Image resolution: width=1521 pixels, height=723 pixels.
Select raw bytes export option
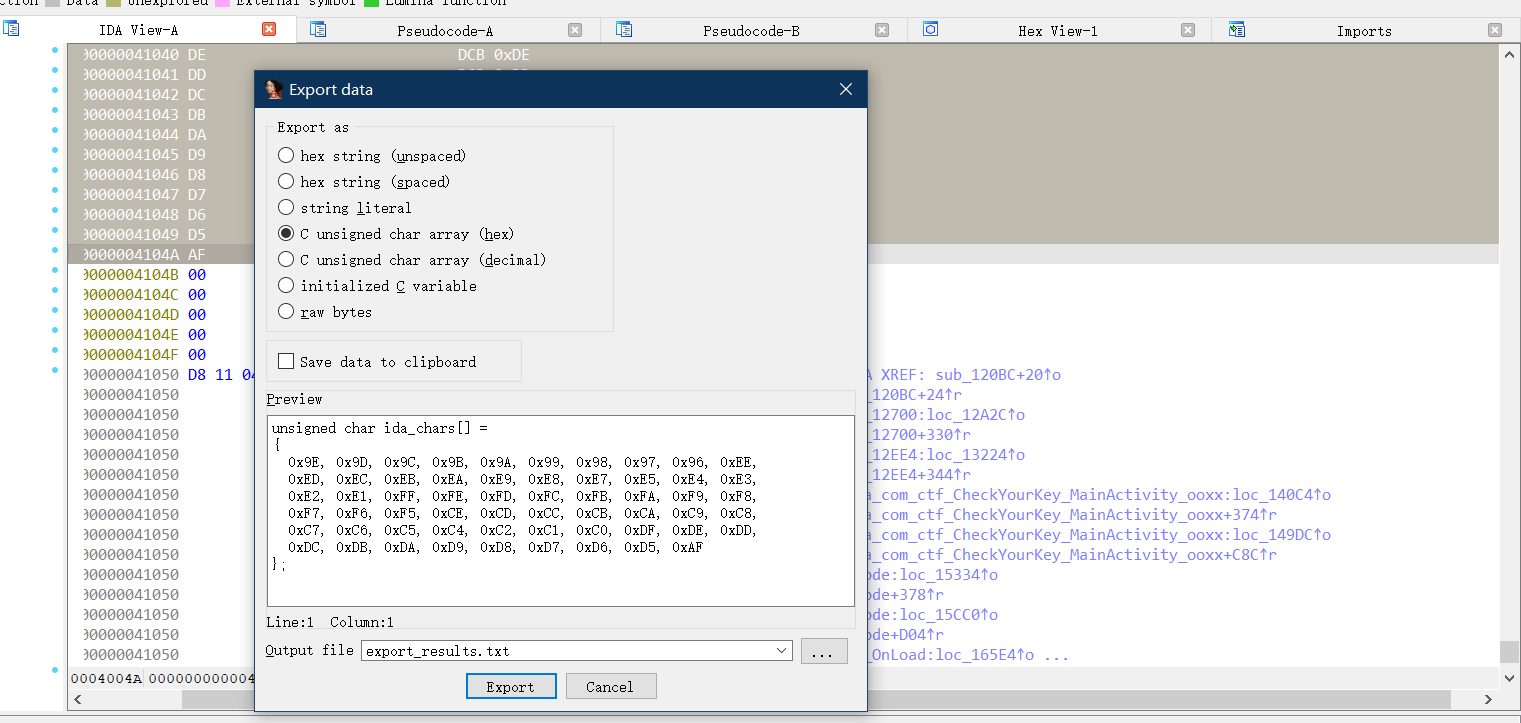286,312
